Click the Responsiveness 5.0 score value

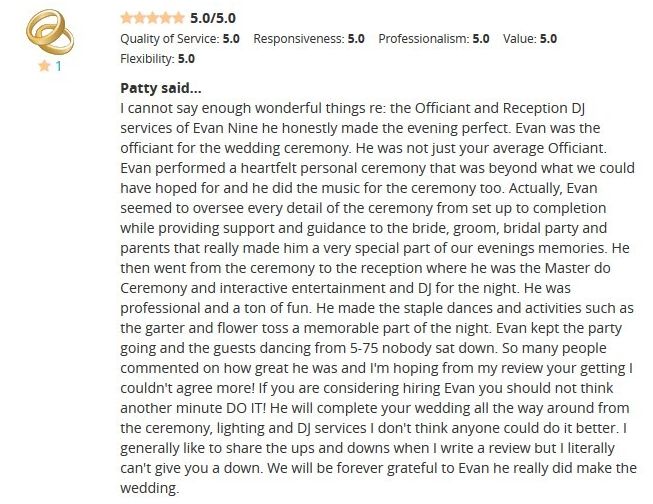[x=356, y=39]
